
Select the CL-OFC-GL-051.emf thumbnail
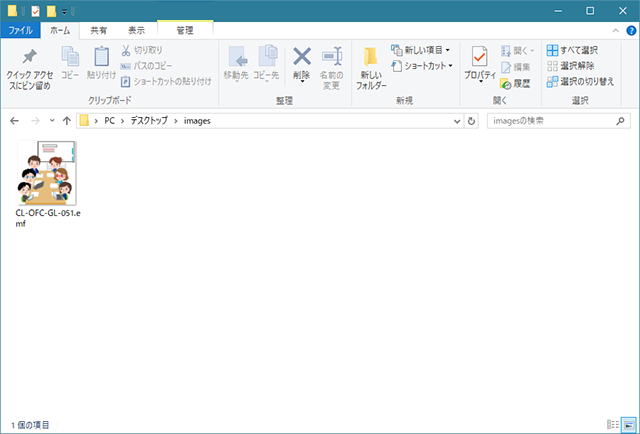(x=47, y=173)
